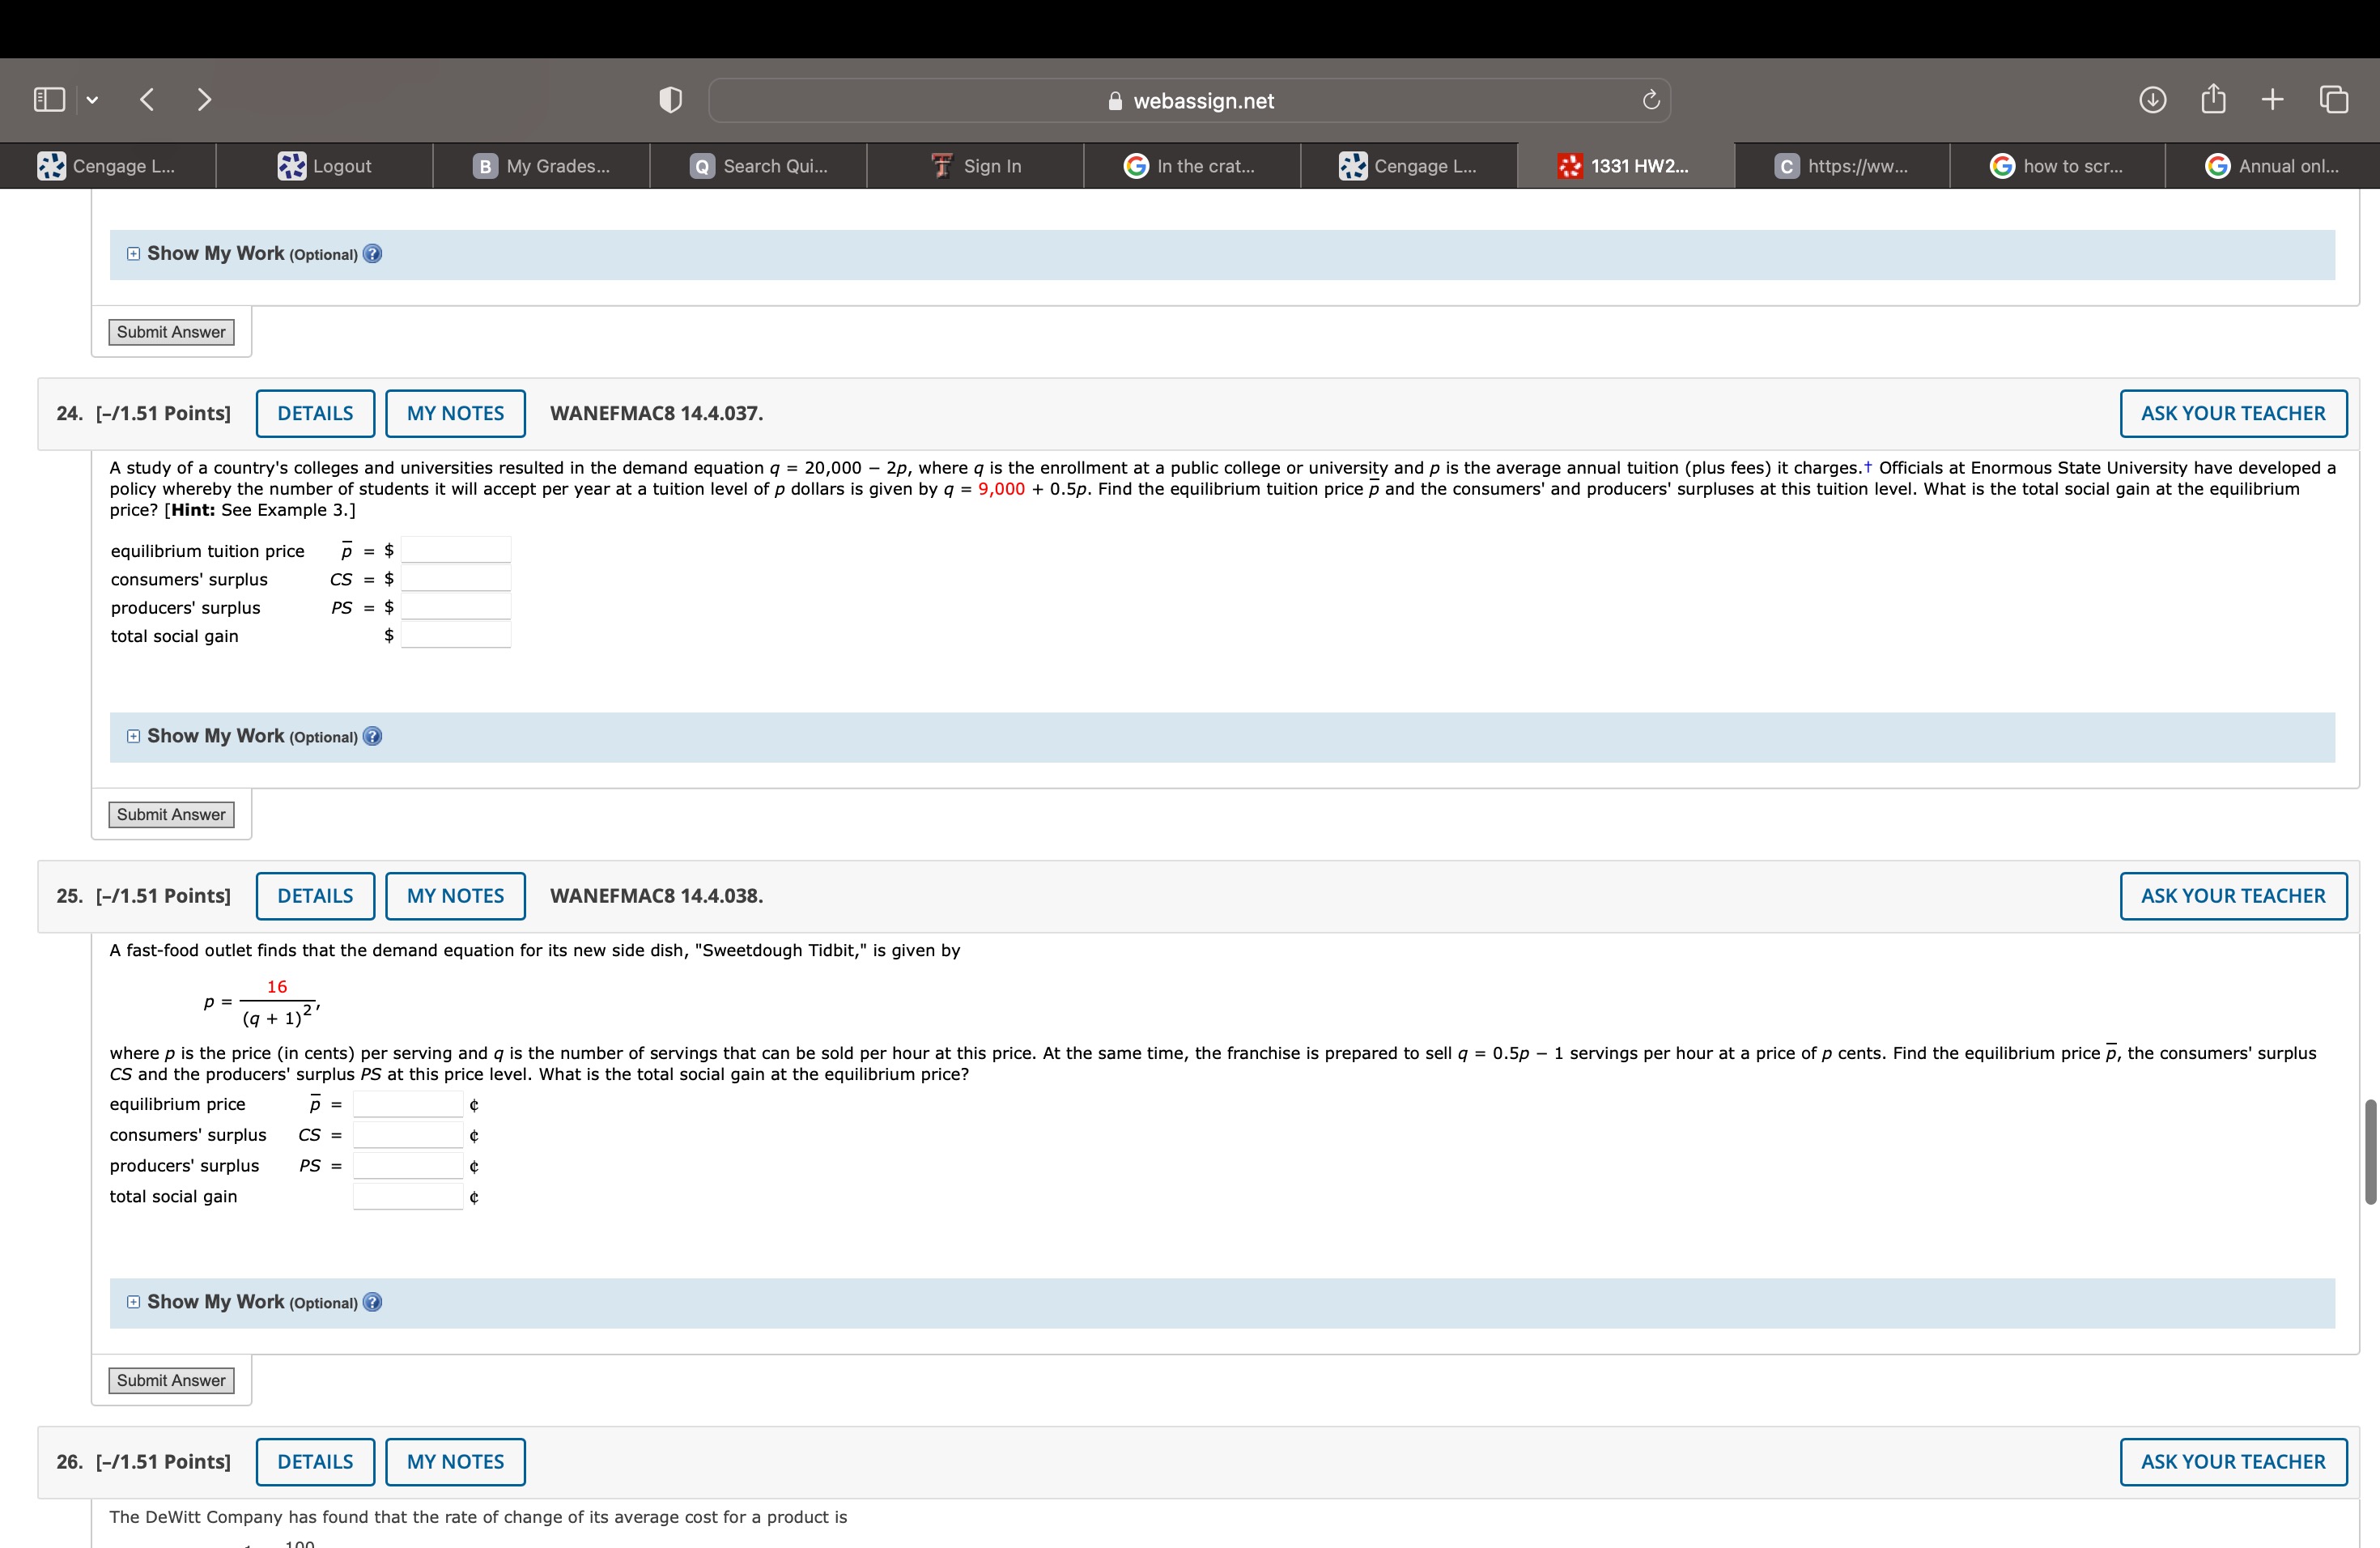Image resolution: width=2380 pixels, height=1548 pixels.
Task: Click the Share icon in toolbar
Action: click(x=2213, y=99)
